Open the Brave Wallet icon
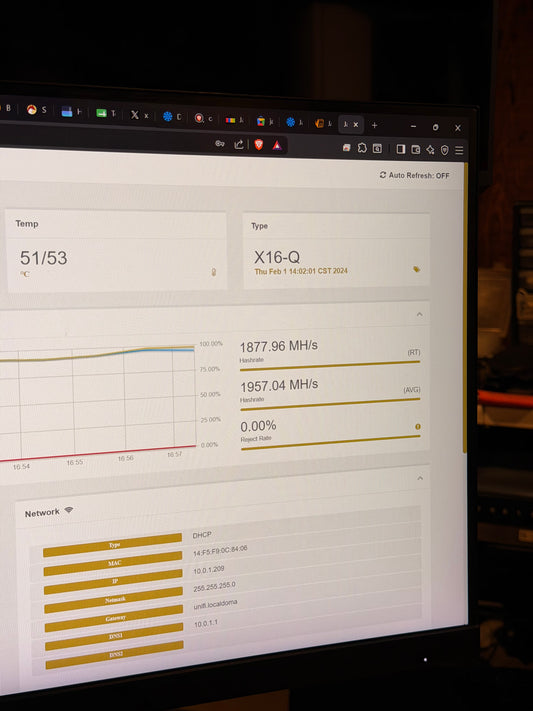Screen dimensions: 533x711 (416, 149)
